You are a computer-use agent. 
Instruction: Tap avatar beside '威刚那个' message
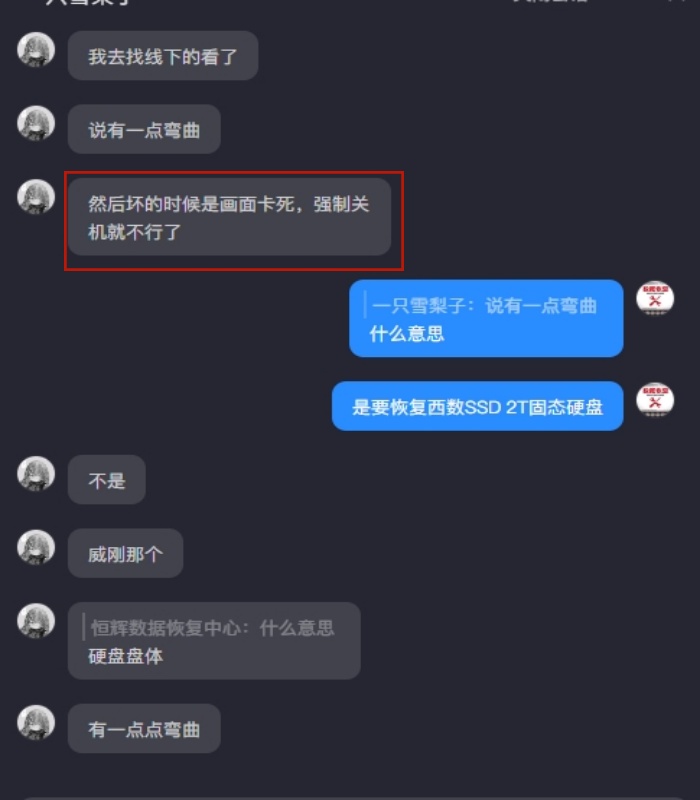click(36, 548)
